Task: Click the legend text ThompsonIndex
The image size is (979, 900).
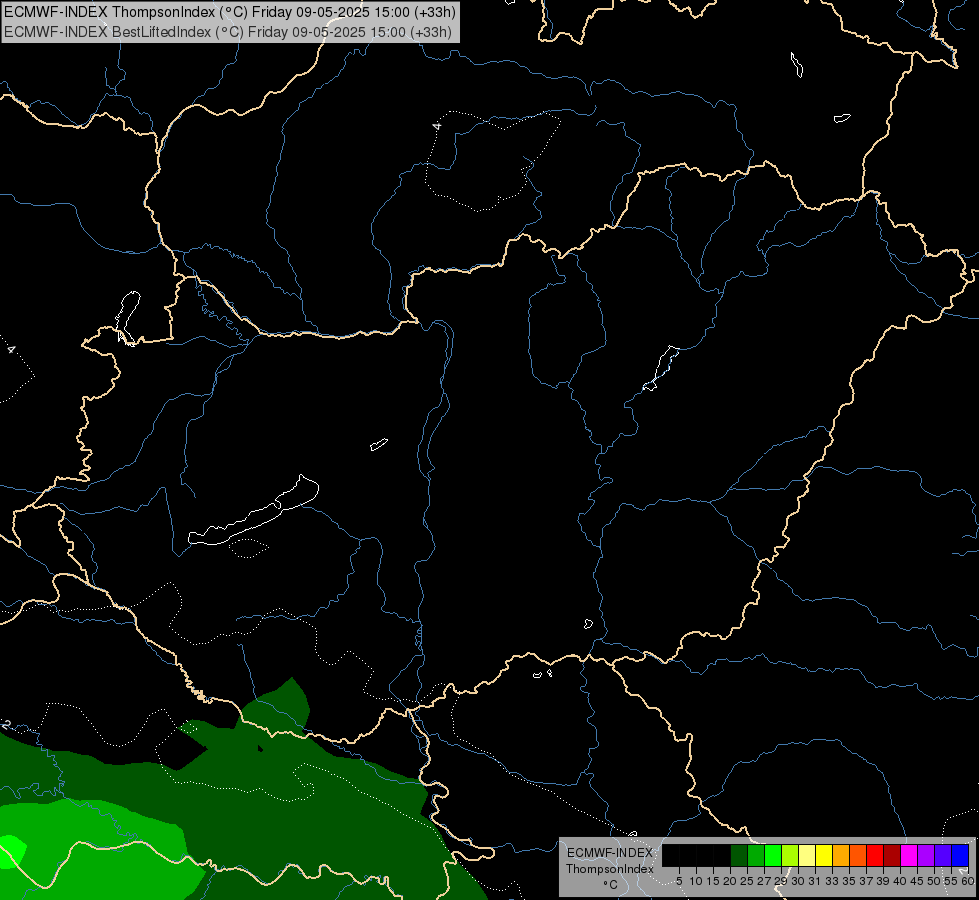Action: point(610,869)
